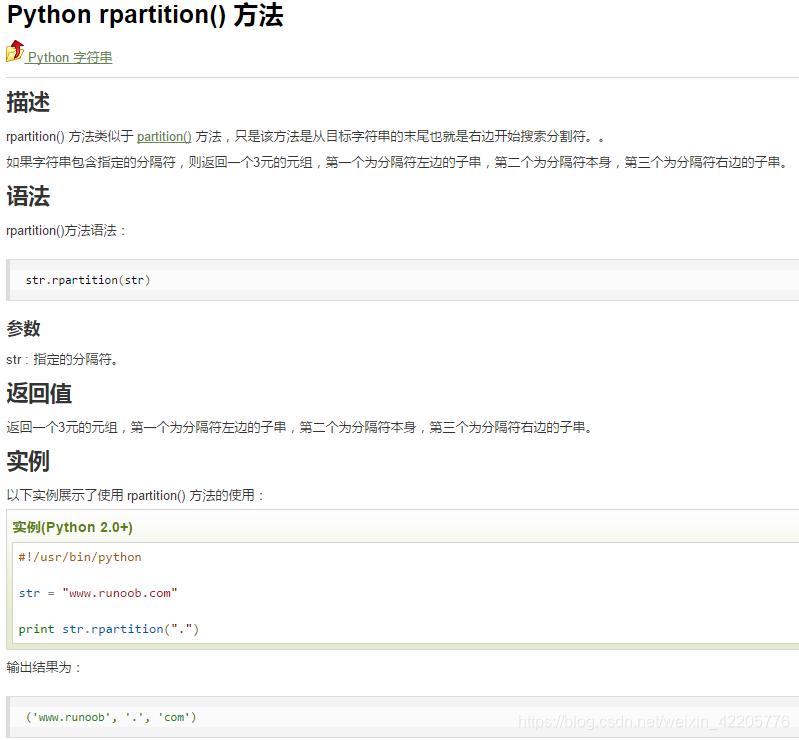Click the str = "www.runoob.com" code line

pyautogui.click(x=98, y=593)
